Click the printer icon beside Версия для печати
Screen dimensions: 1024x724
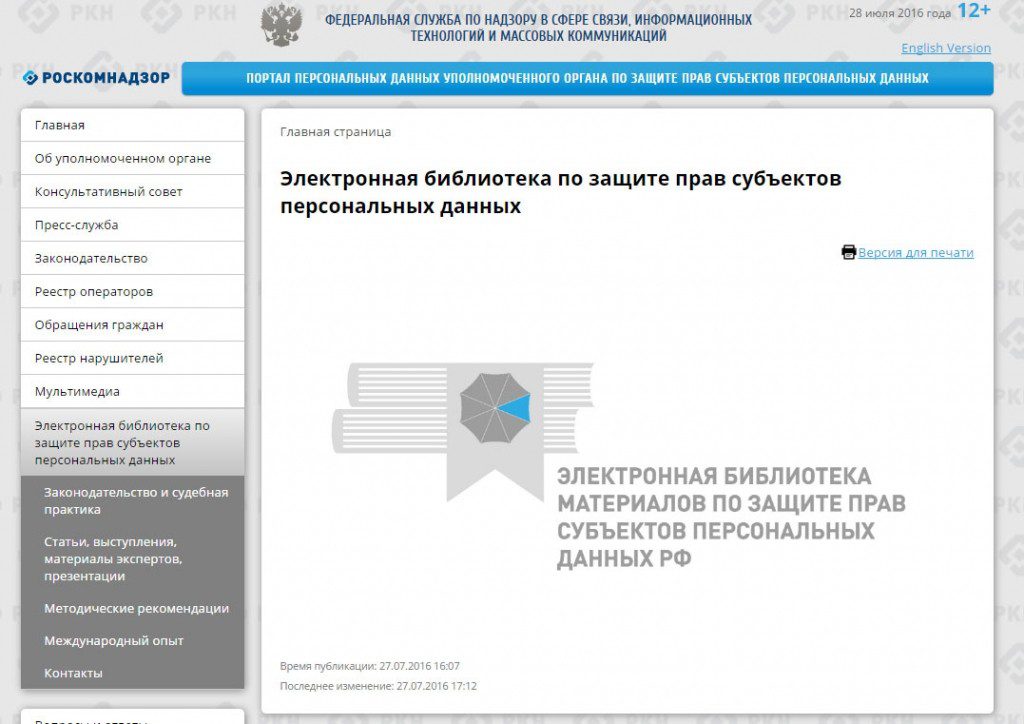pos(848,252)
